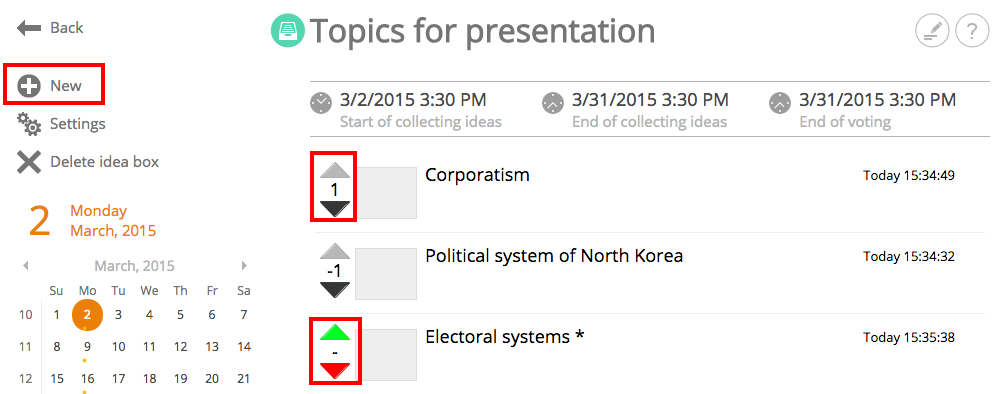
Task: Go to the next month in the calendar
Action: [x=244, y=266]
